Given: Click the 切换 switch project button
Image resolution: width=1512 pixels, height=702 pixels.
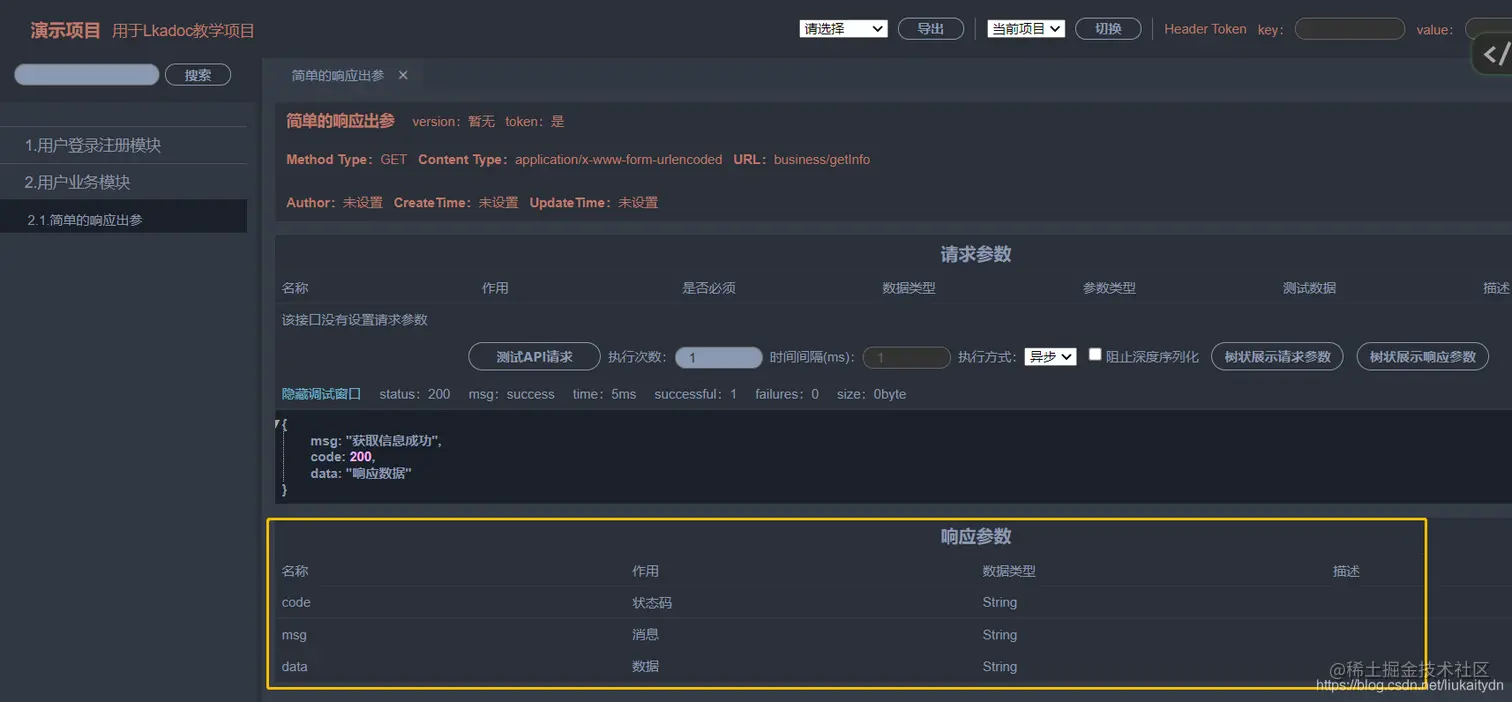Looking at the screenshot, I should (1107, 28).
